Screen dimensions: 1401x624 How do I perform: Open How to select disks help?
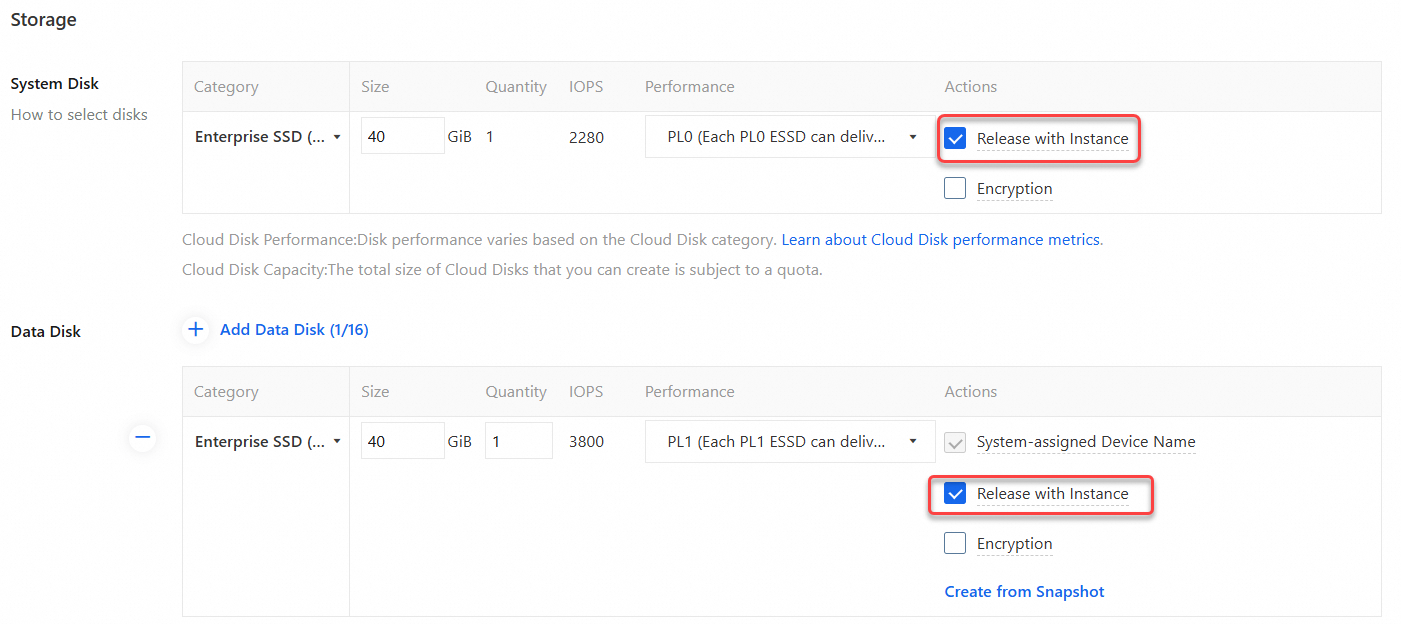[x=79, y=115]
